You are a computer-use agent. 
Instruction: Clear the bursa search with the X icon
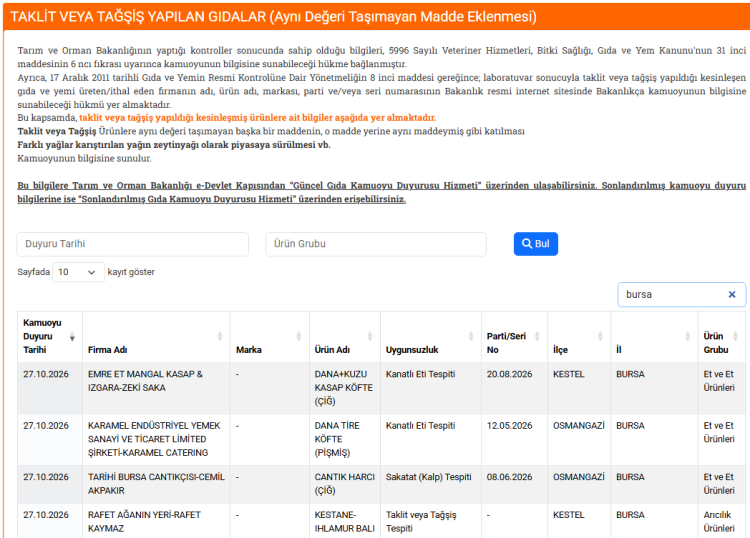tap(731, 295)
